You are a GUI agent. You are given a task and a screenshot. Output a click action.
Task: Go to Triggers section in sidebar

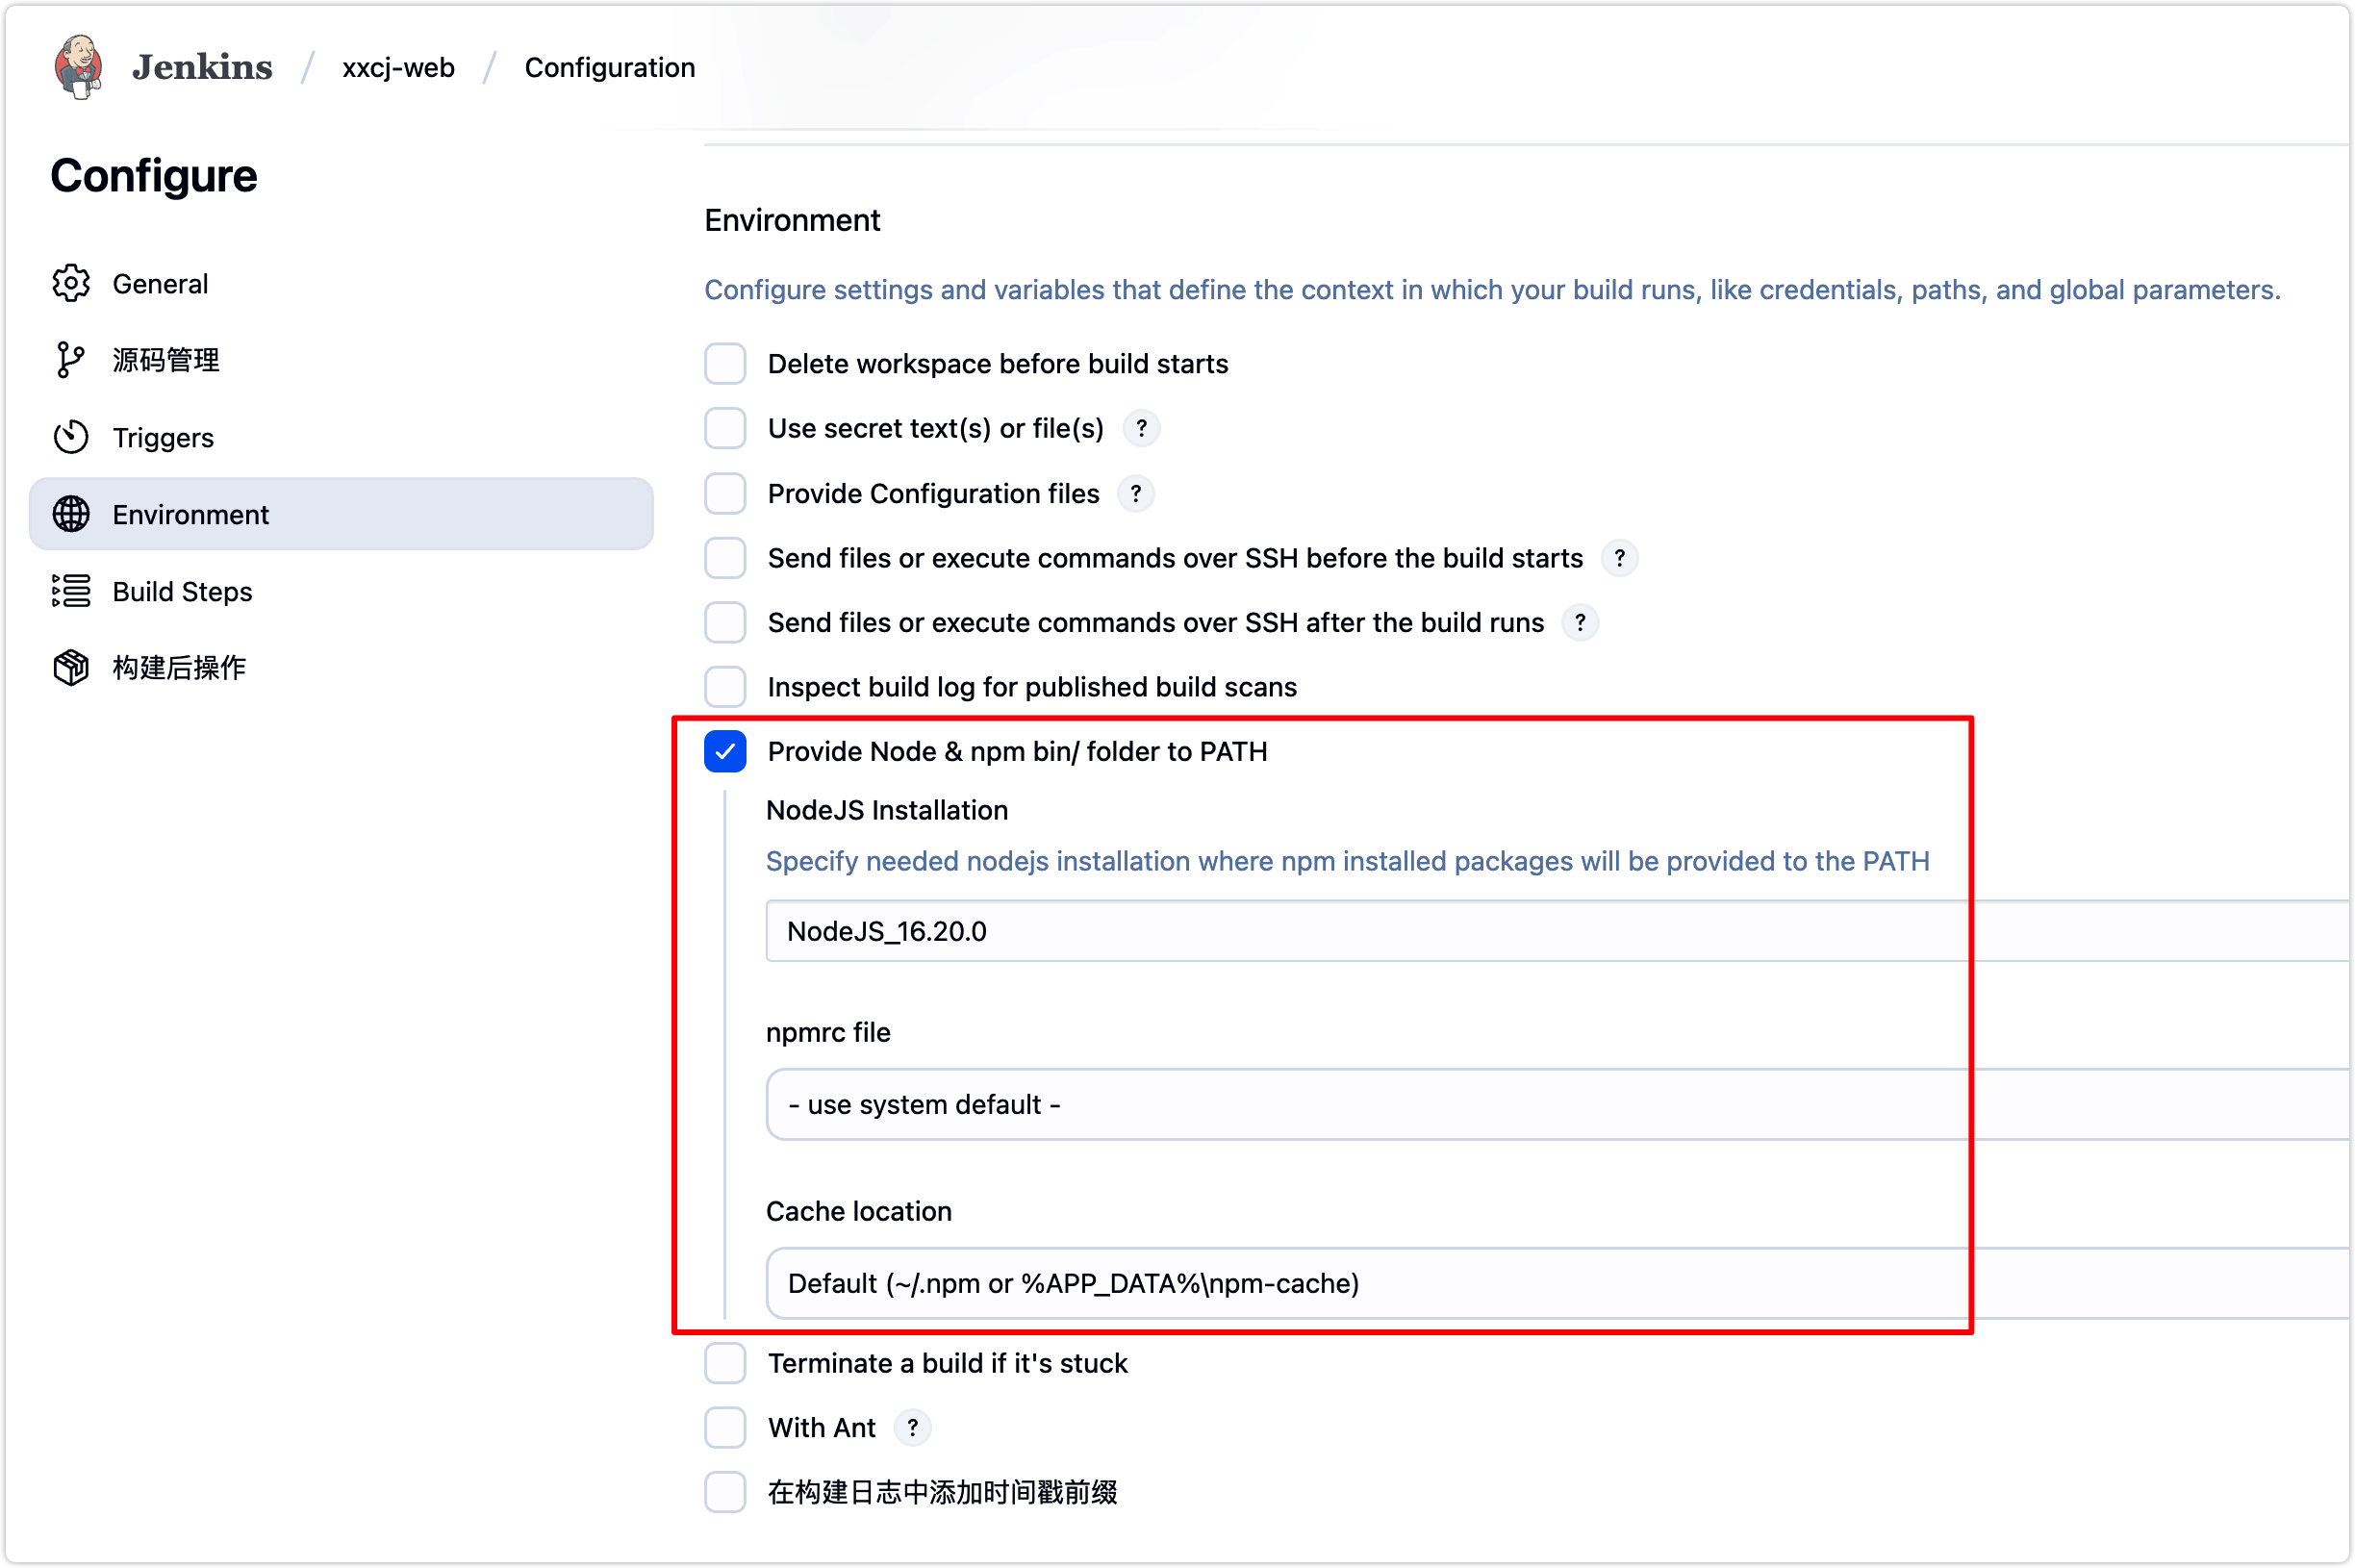coord(163,437)
